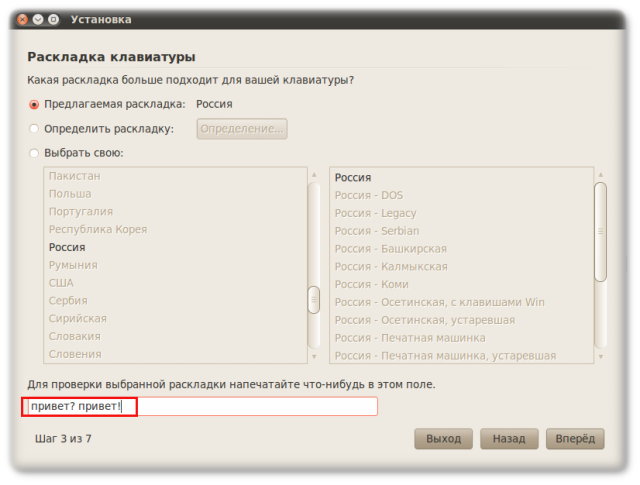This screenshot has height=485, width=640.
Task: Close the Установка window
Action: tap(22, 19)
